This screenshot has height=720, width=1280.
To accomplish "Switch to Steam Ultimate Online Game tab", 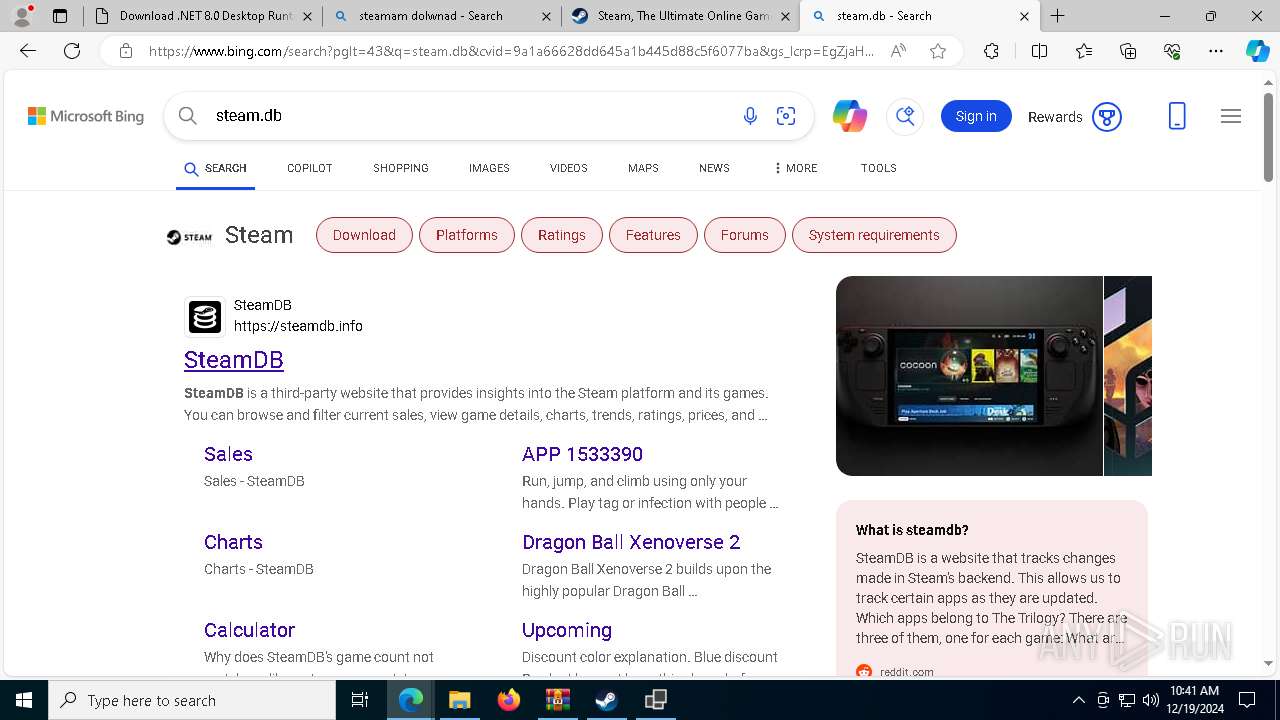I will [681, 16].
